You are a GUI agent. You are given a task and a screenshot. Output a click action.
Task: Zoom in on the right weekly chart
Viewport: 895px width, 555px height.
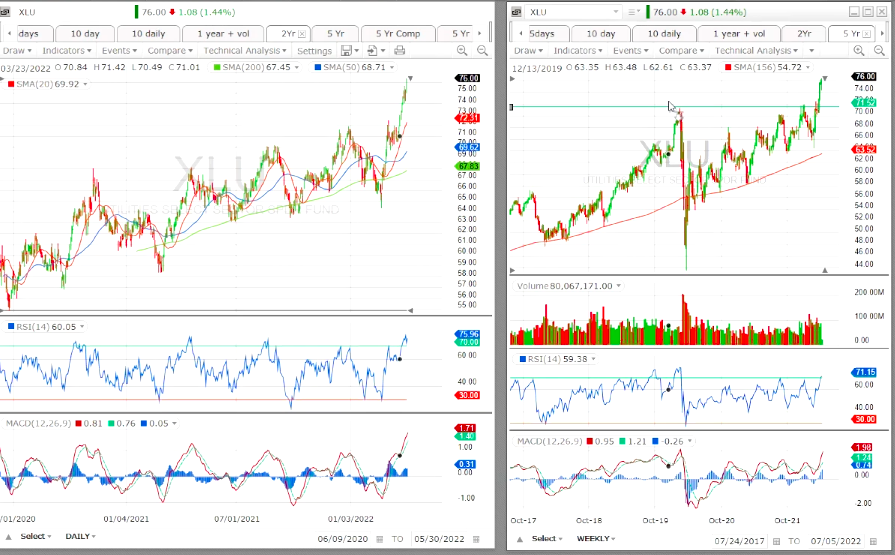click(858, 51)
